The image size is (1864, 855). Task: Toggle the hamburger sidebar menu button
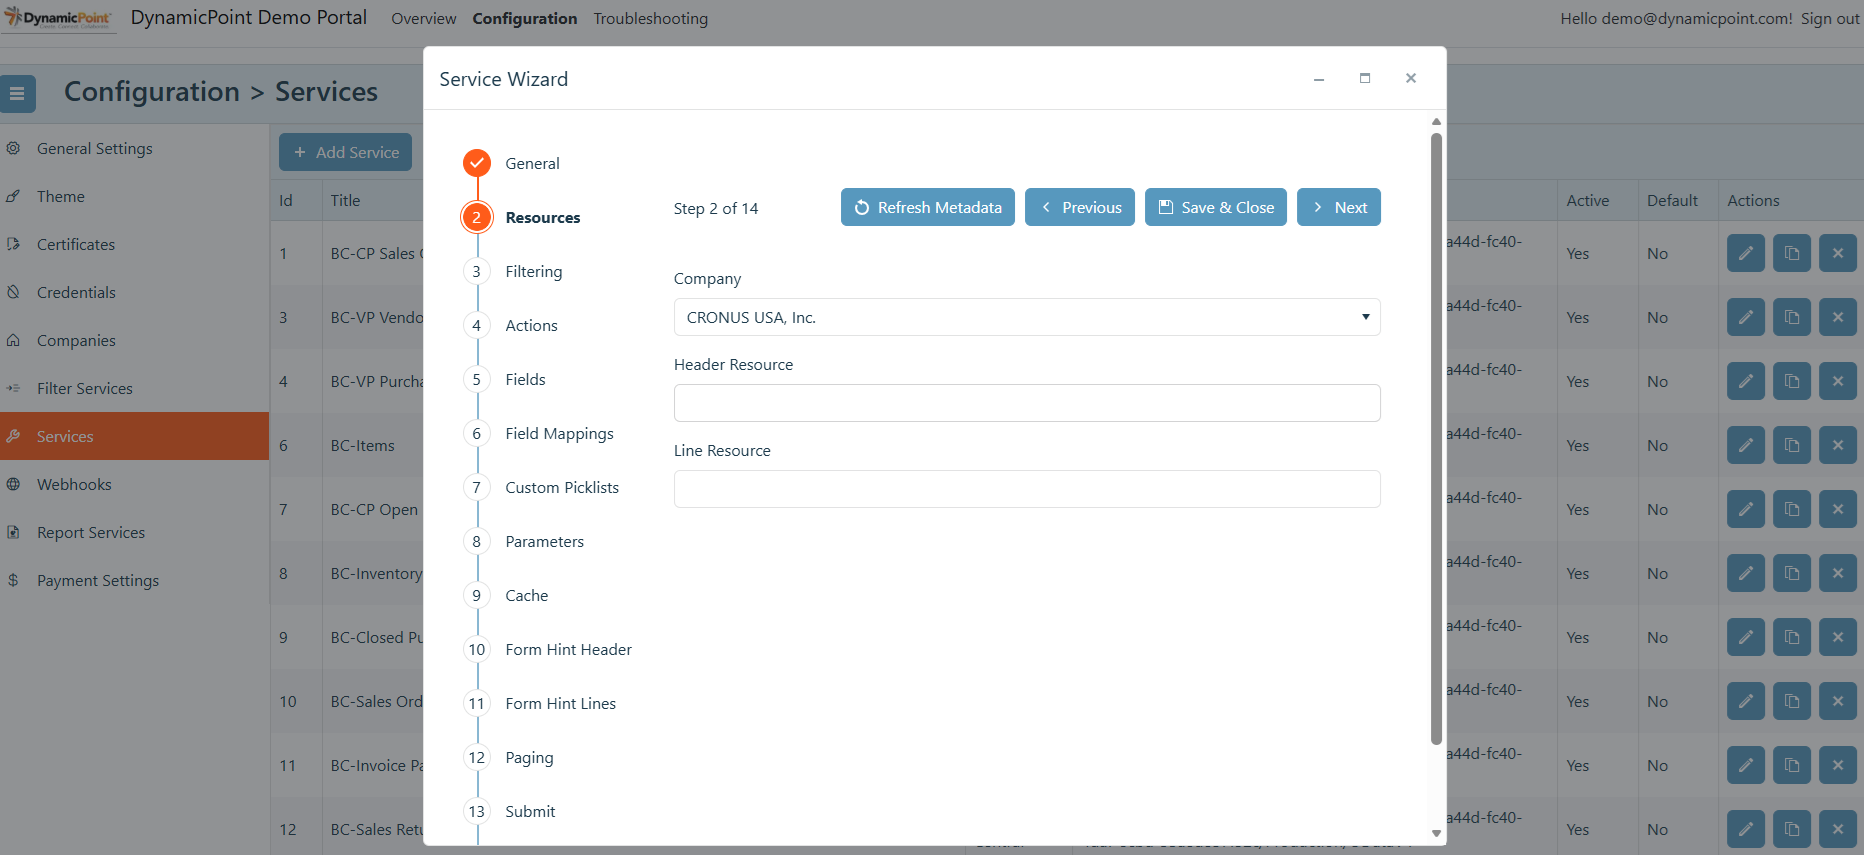click(x=18, y=94)
